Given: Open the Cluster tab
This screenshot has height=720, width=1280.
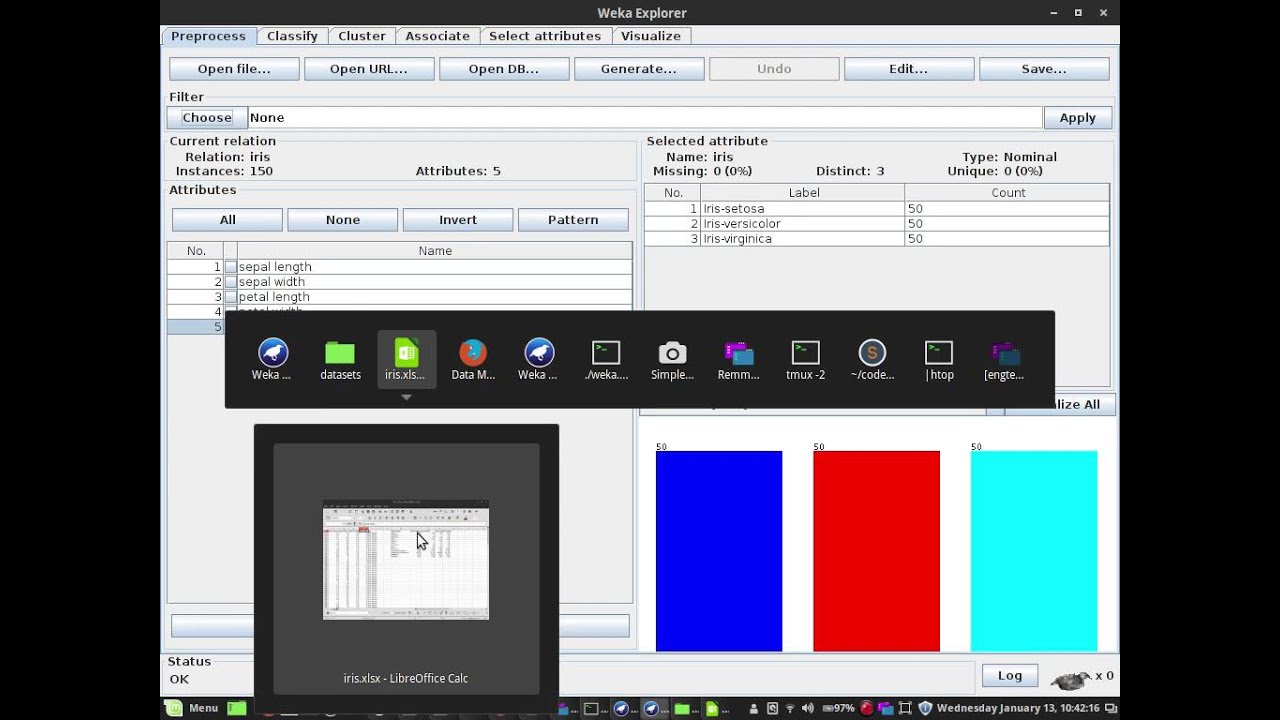Looking at the screenshot, I should (362, 36).
